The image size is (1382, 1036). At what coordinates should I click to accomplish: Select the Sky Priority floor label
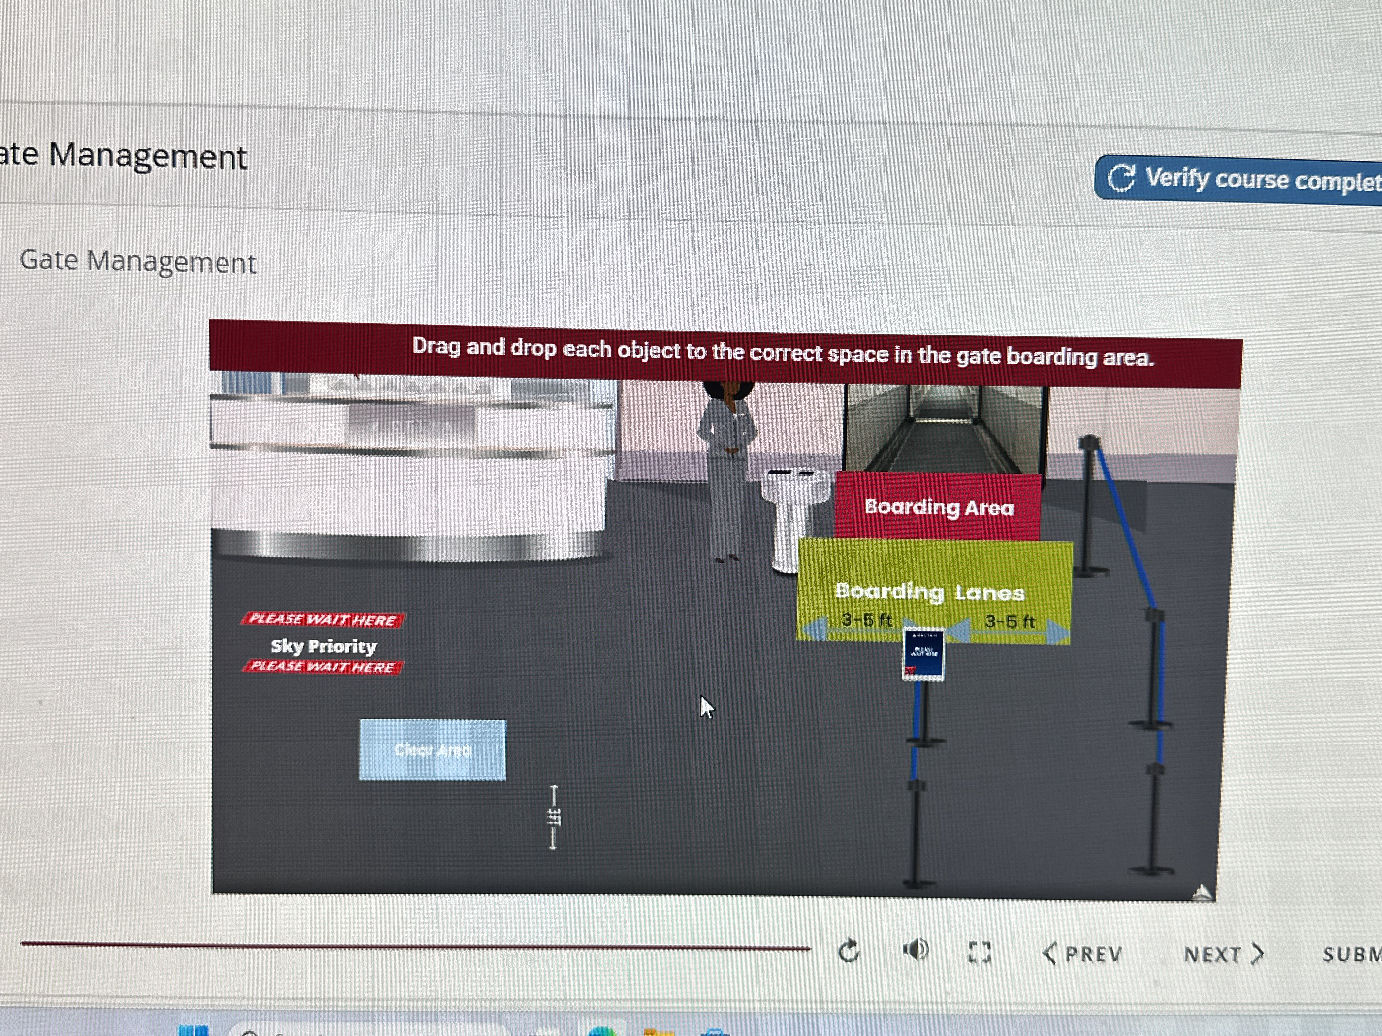click(323, 646)
